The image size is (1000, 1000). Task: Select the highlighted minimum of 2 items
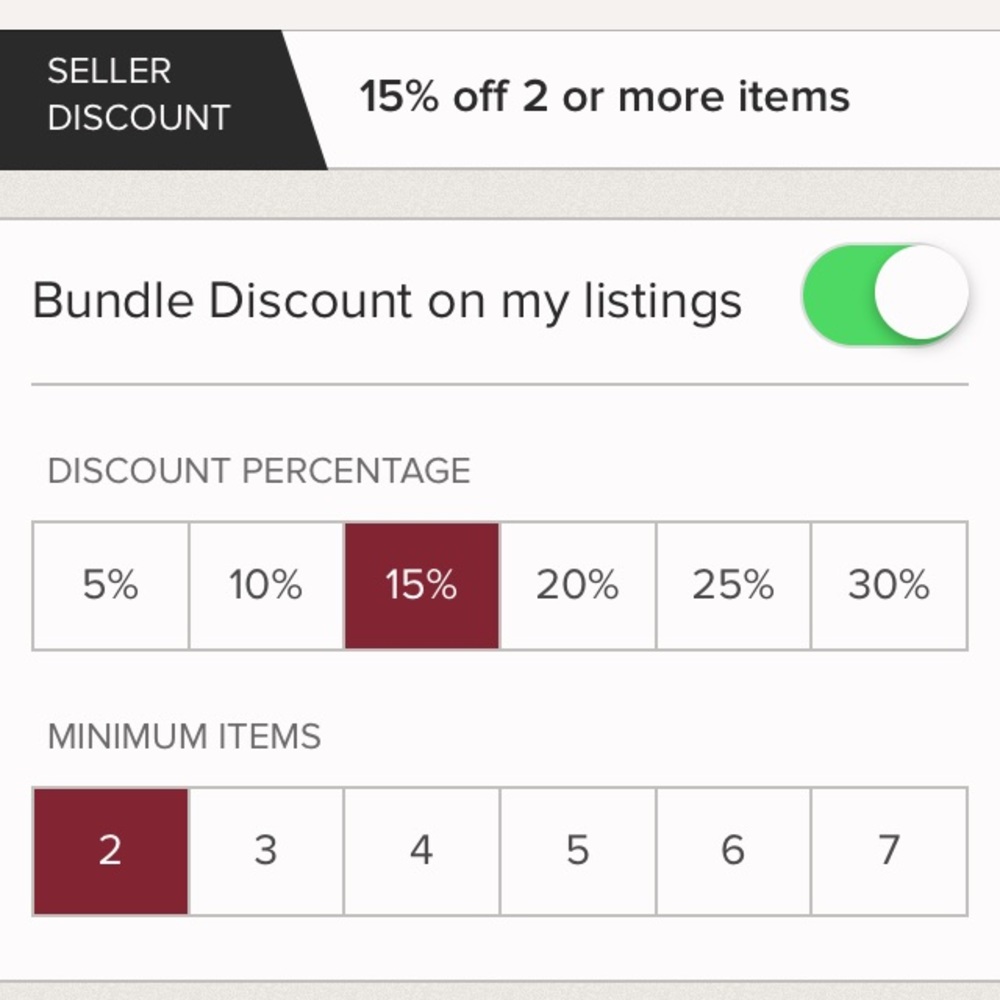(x=110, y=849)
